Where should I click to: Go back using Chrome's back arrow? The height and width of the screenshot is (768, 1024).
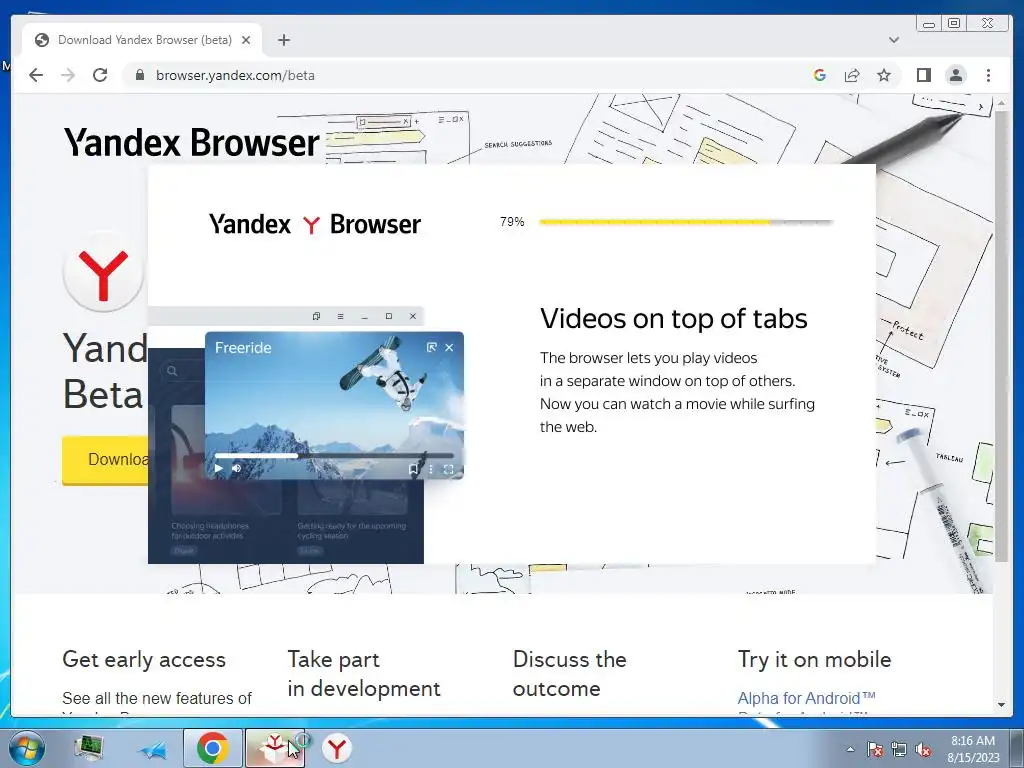click(x=36, y=75)
